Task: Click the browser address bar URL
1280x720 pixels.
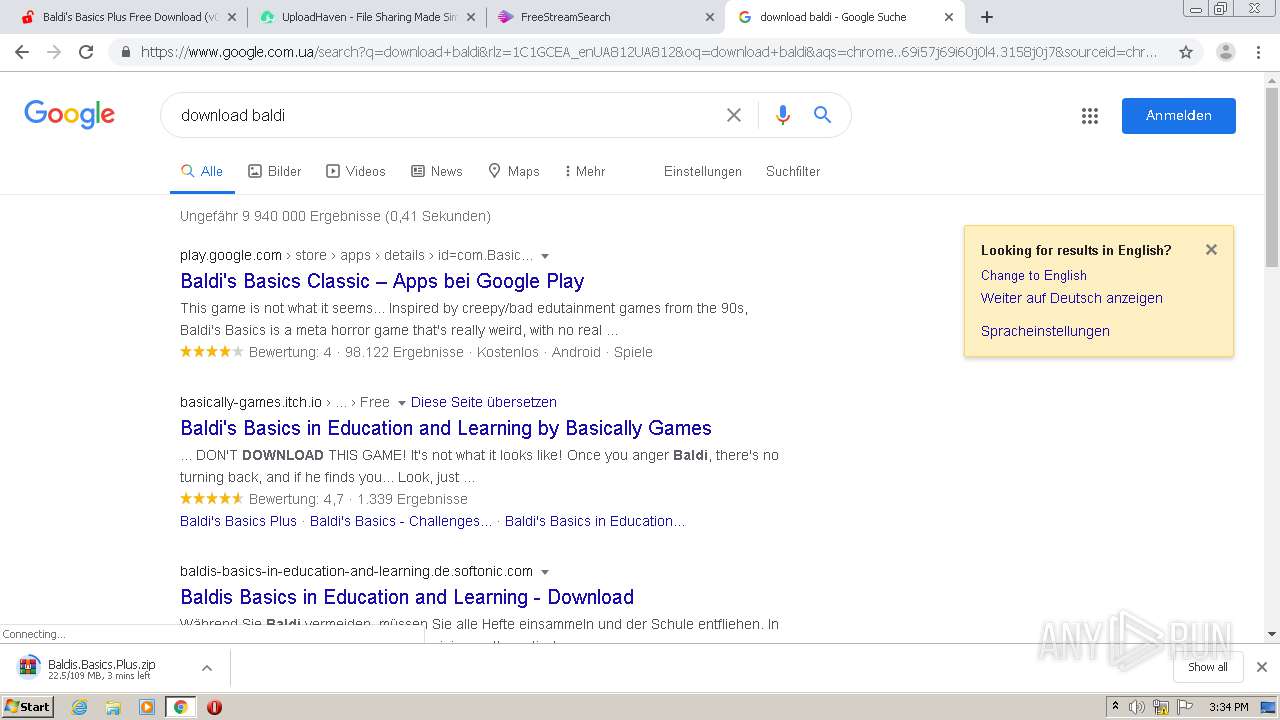Action: (650, 52)
